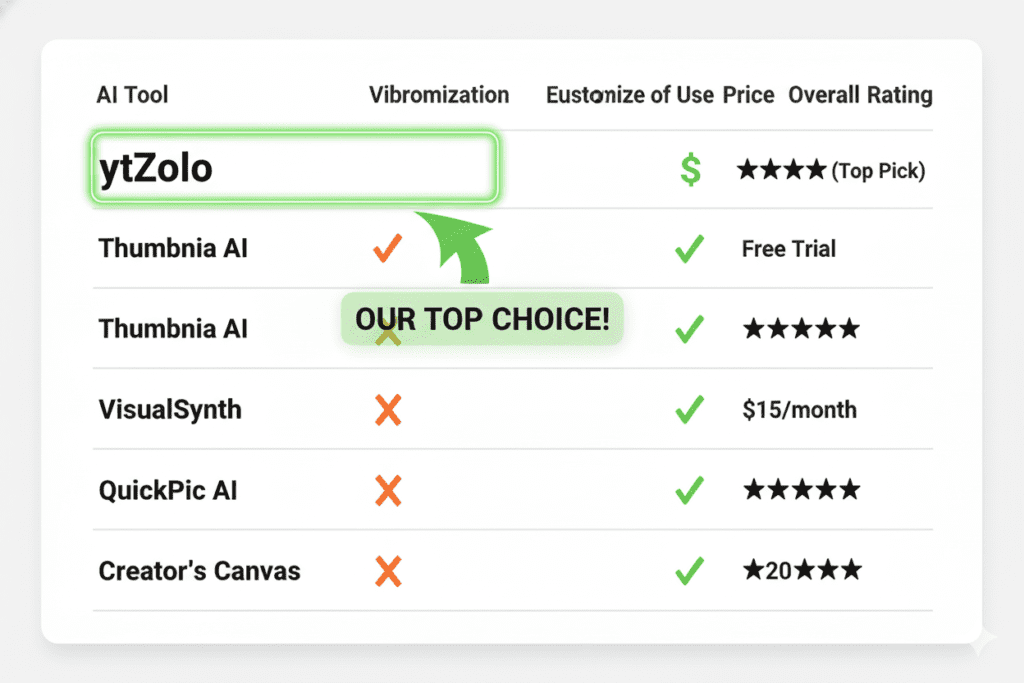Click the star rating in QuickPic AI row

(x=801, y=490)
